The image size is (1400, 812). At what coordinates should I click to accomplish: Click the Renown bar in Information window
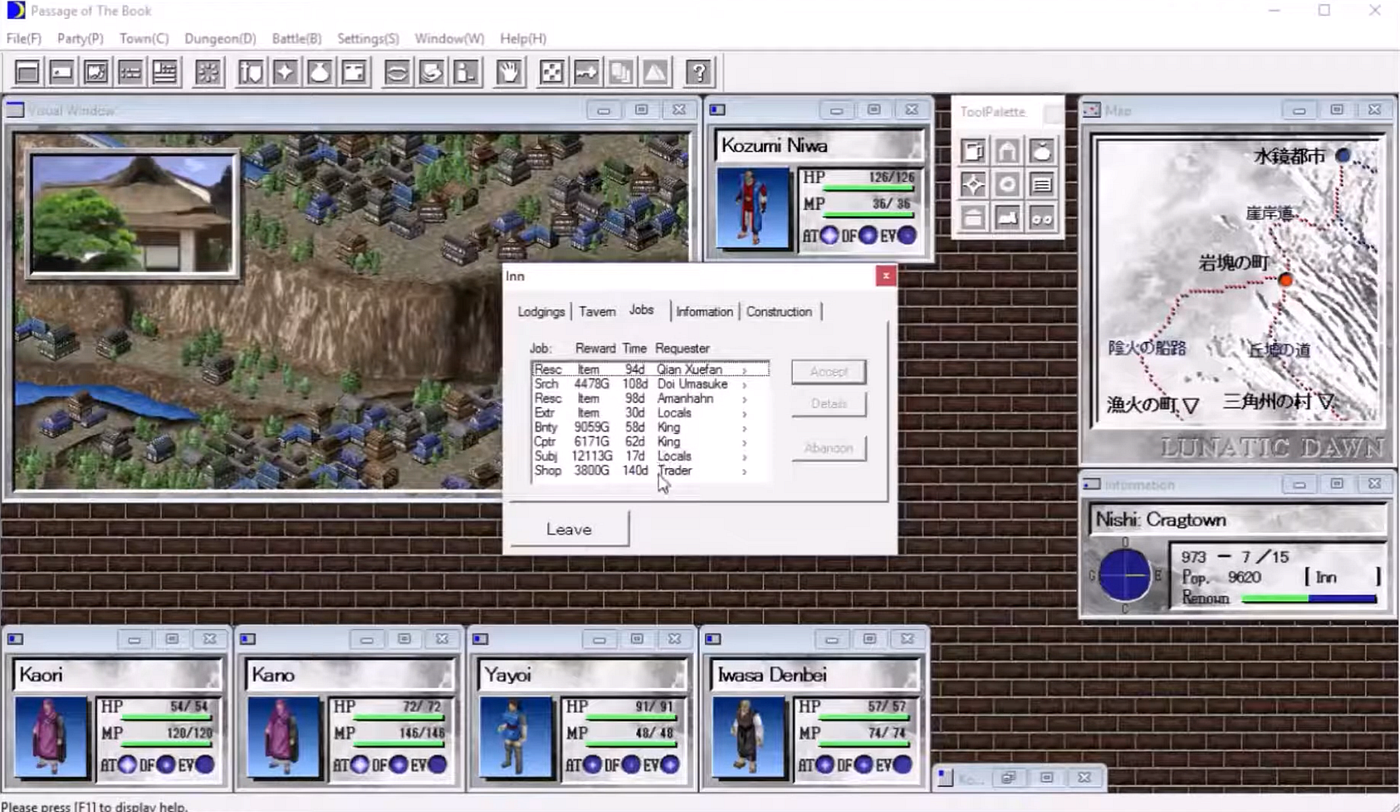coord(1309,599)
